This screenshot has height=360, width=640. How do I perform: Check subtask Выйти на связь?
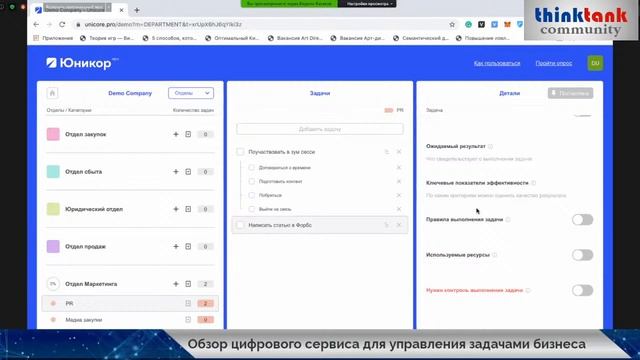tap(251, 209)
